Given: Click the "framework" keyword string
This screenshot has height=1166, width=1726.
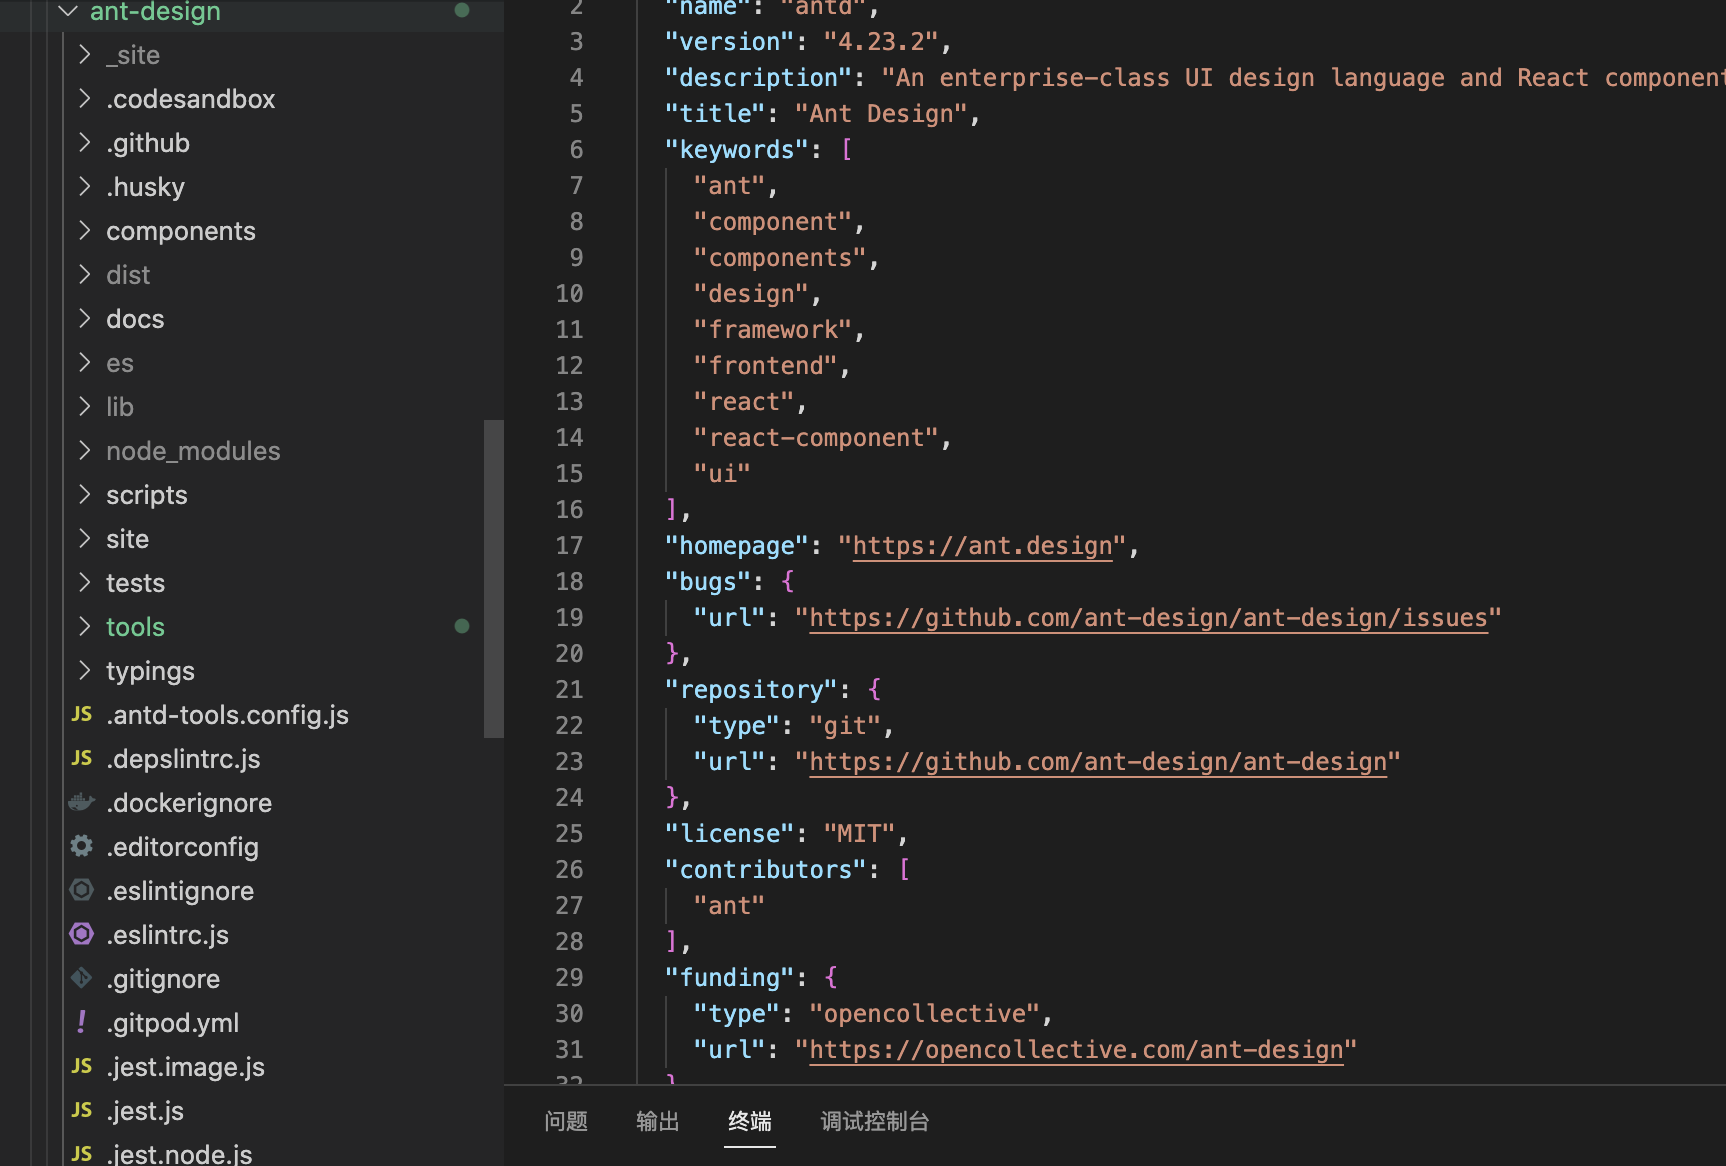Looking at the screenshot, I should pos(773,330).
